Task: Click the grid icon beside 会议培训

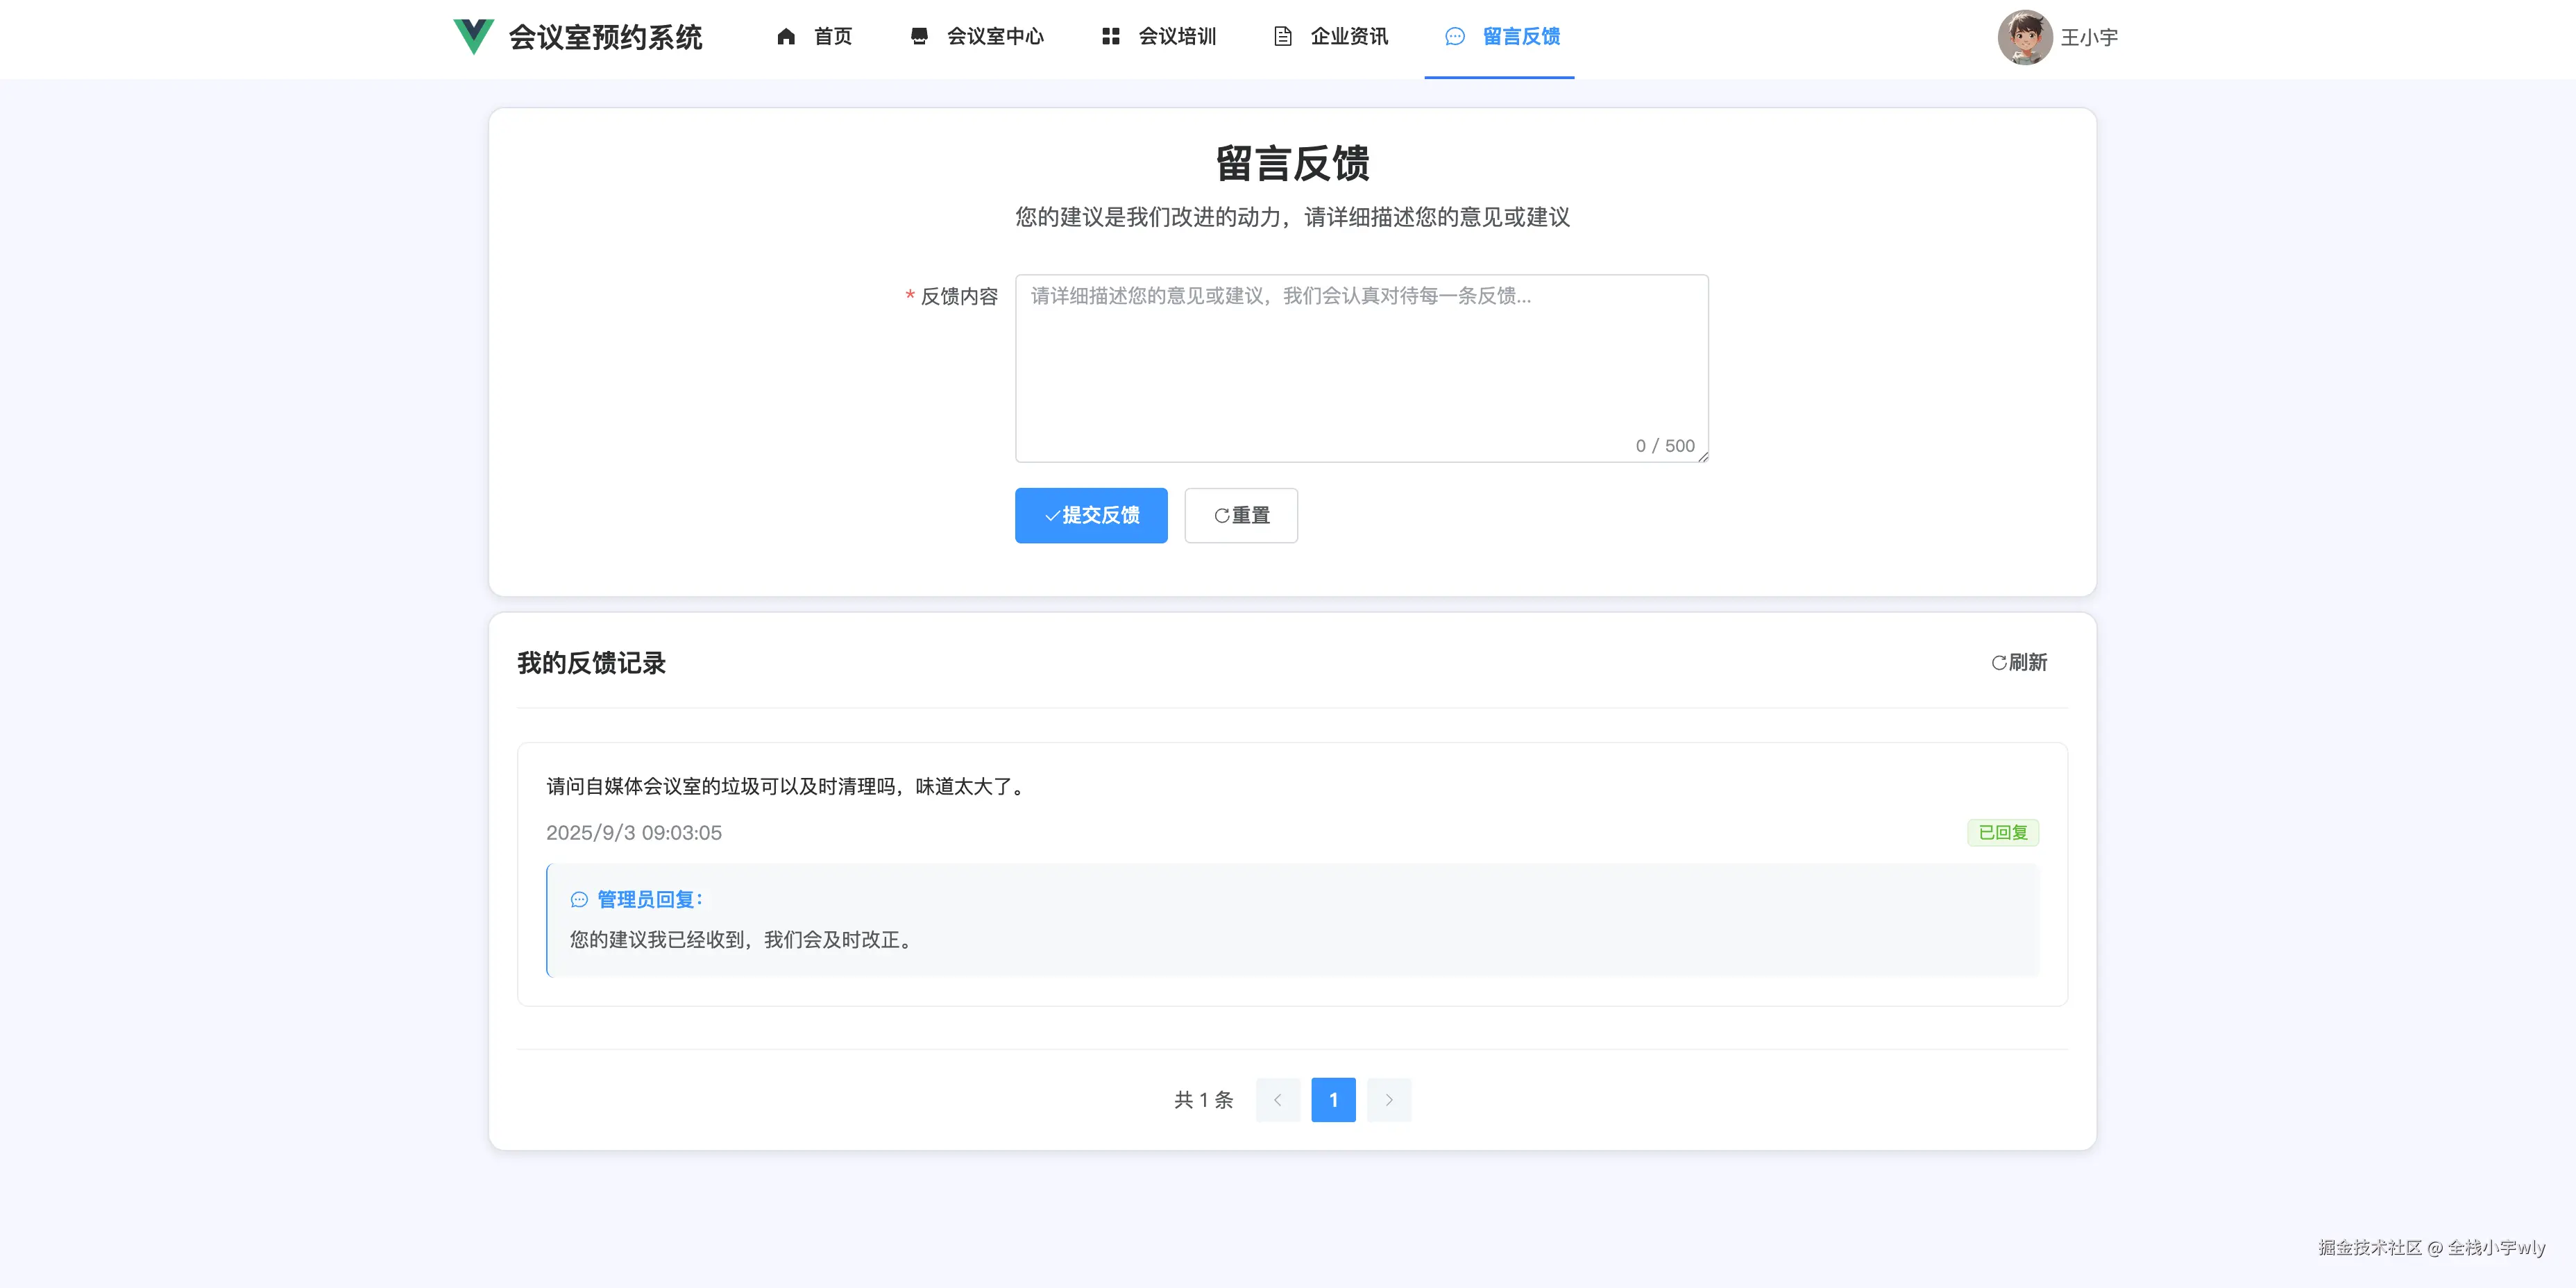Action: coord(1110,37)
